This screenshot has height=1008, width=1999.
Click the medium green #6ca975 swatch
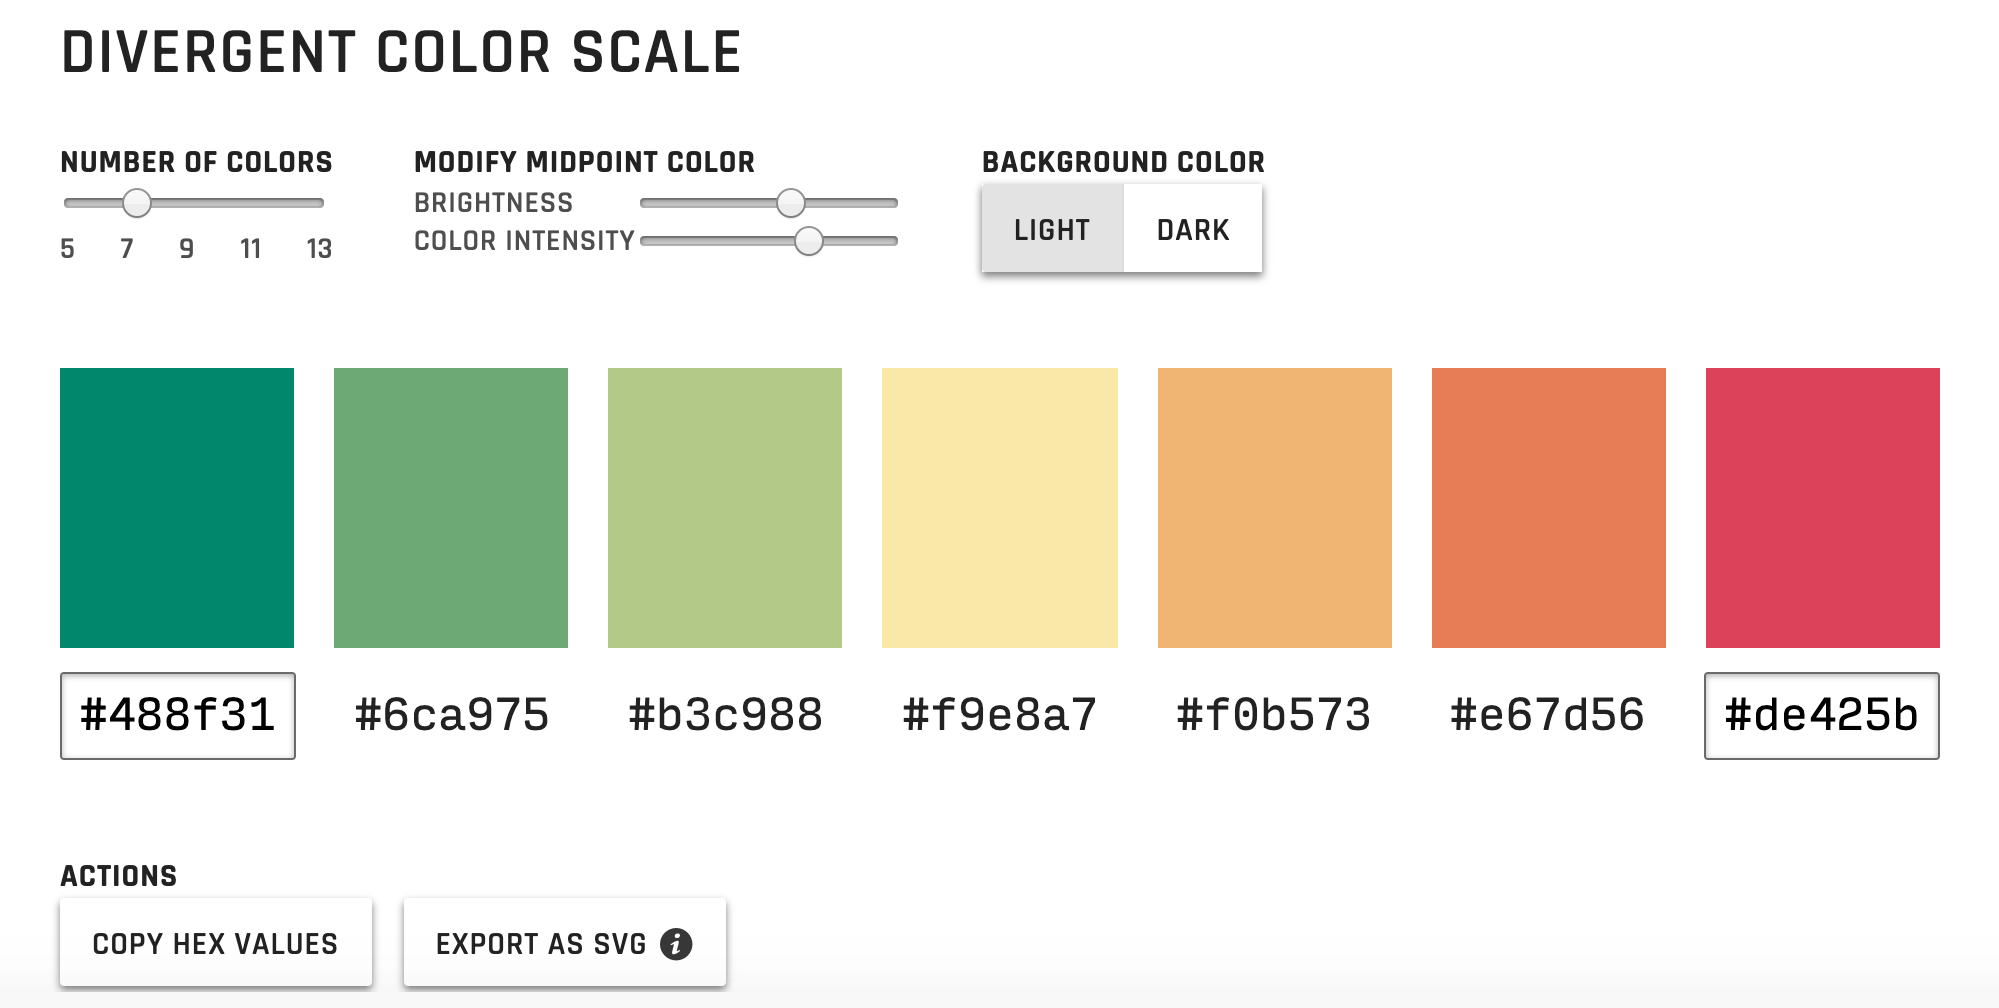coord(451,508)
